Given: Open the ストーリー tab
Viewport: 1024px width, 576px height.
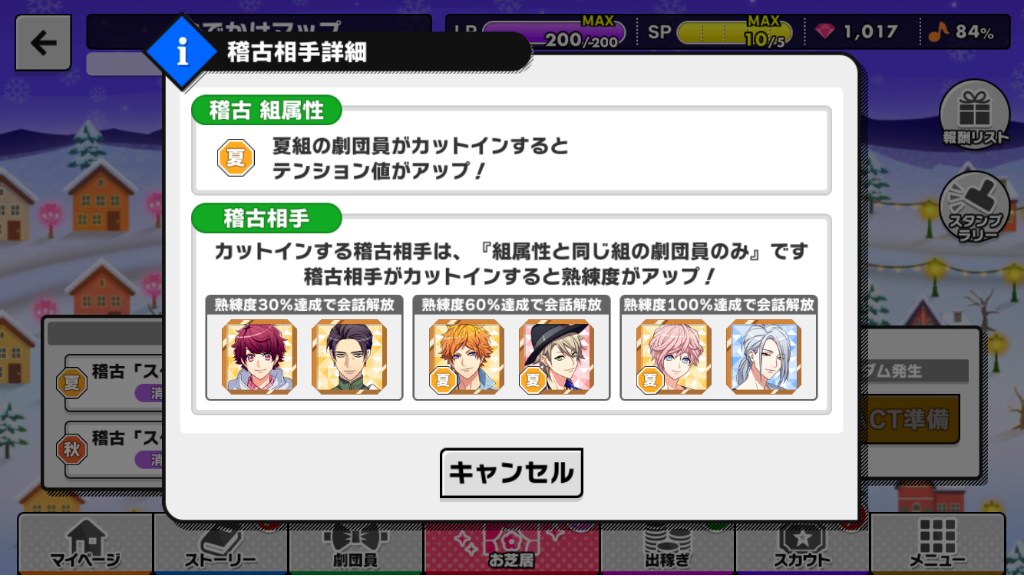Looking at the screenshot, I should [221, 545].
